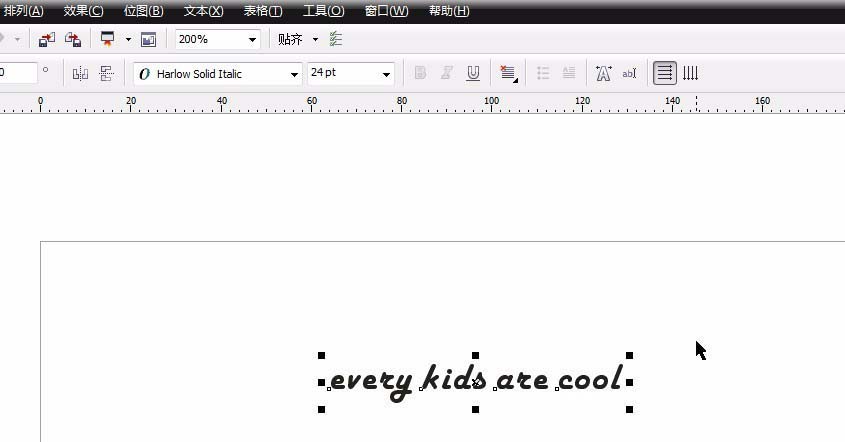Click the center X marker of the selection
The width and height of the screenshot is (845, 442).
point(476,382)
